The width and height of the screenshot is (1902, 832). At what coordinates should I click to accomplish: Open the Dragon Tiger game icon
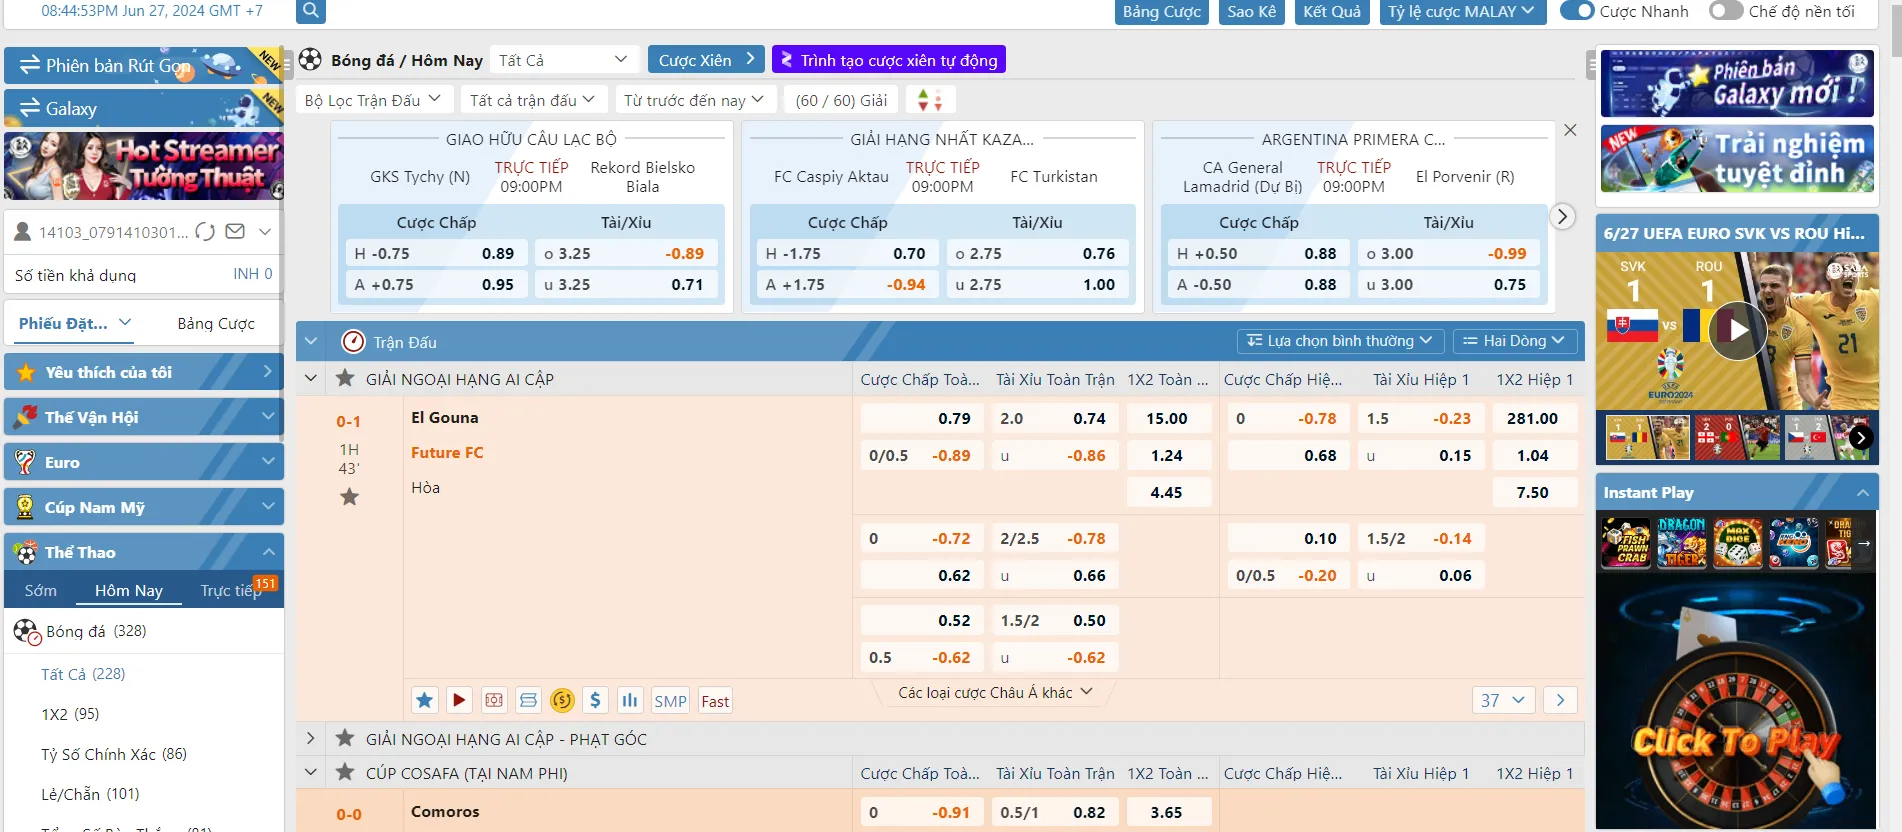tap(1682, 543)
